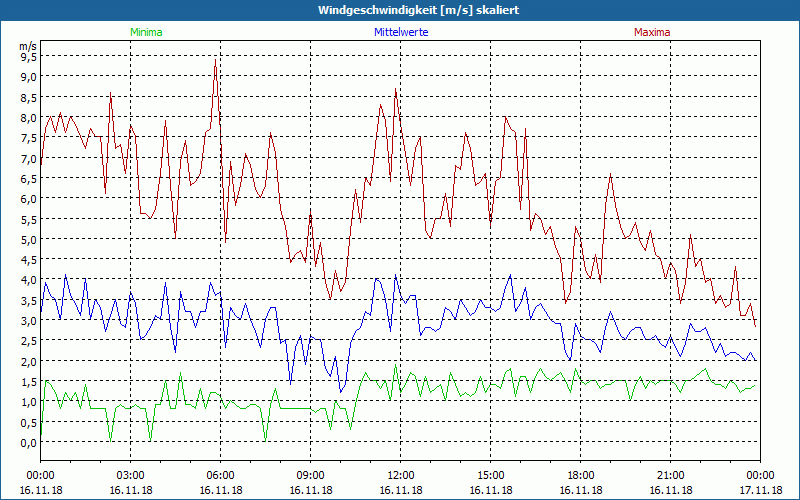800x500 pixels.
Task: Click the 2,0 value on the y-axis
Action: click(x=28, y=361)
